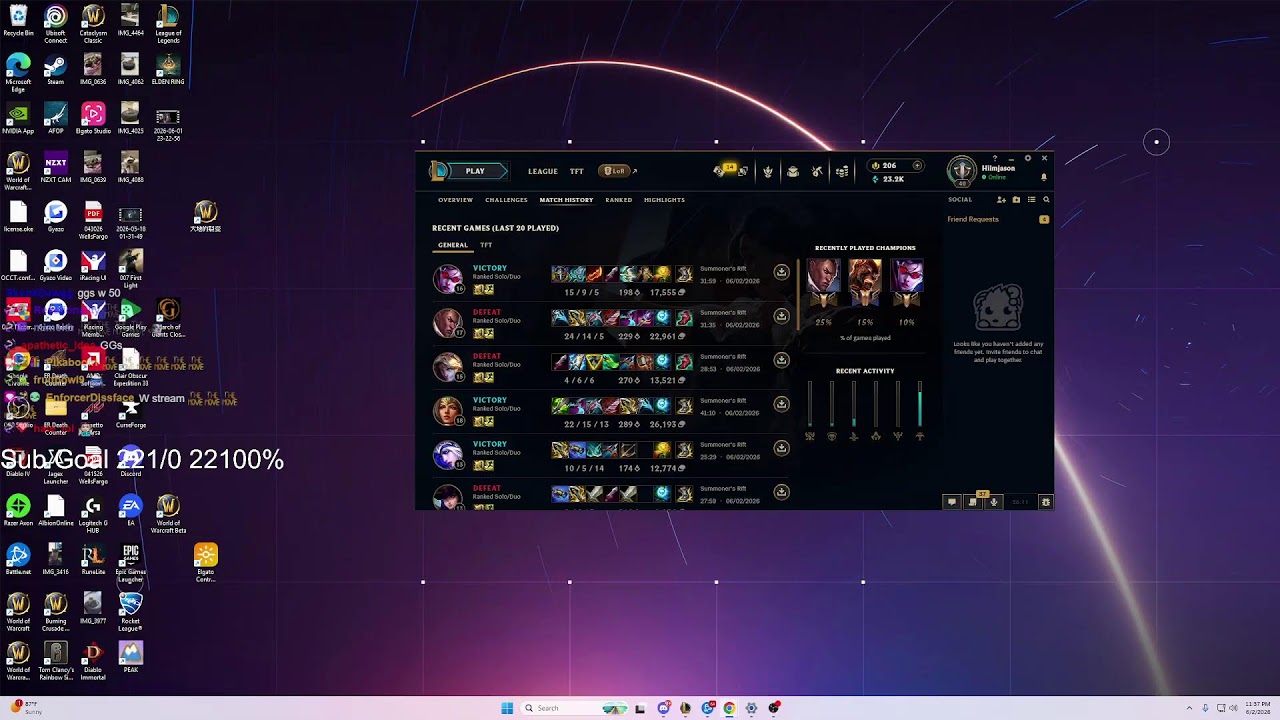Image resolution: width=1280 pixels, height=720 pixels.
Task: Open the chat bubble icon in the social footer
Action: pos(952,502)
